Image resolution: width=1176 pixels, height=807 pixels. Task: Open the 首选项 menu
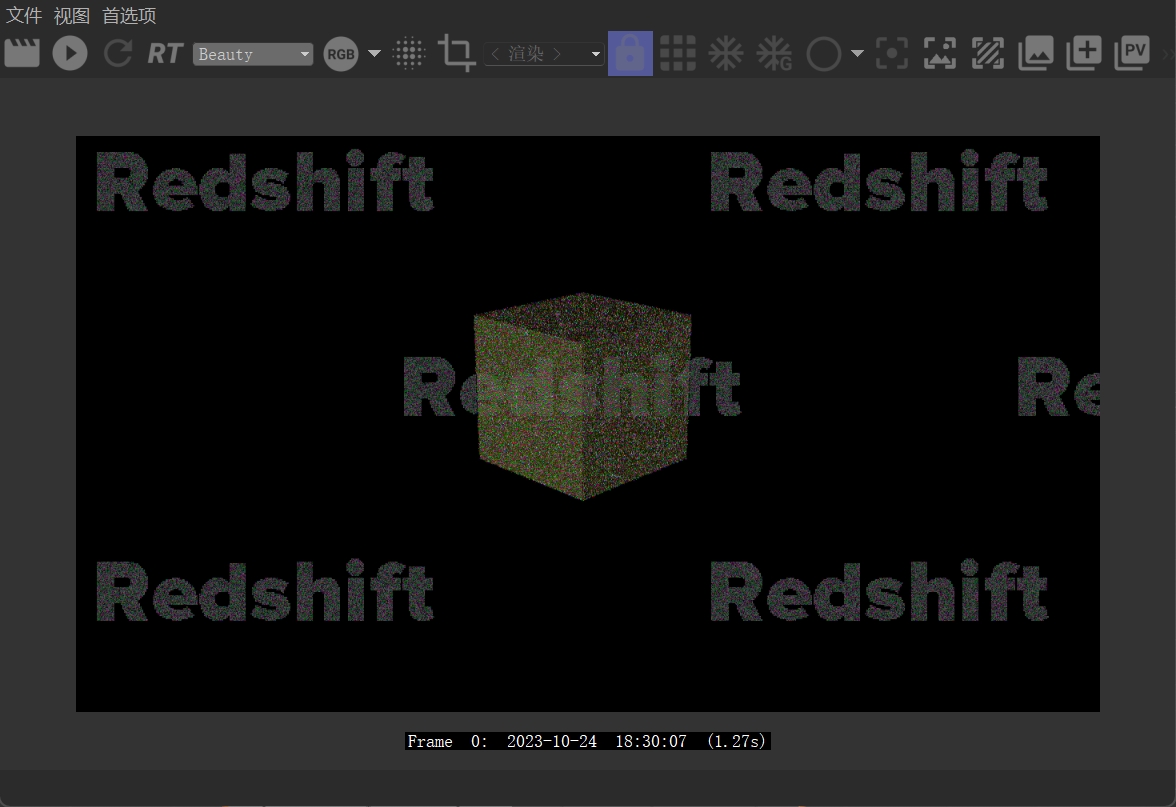point(129,16)
